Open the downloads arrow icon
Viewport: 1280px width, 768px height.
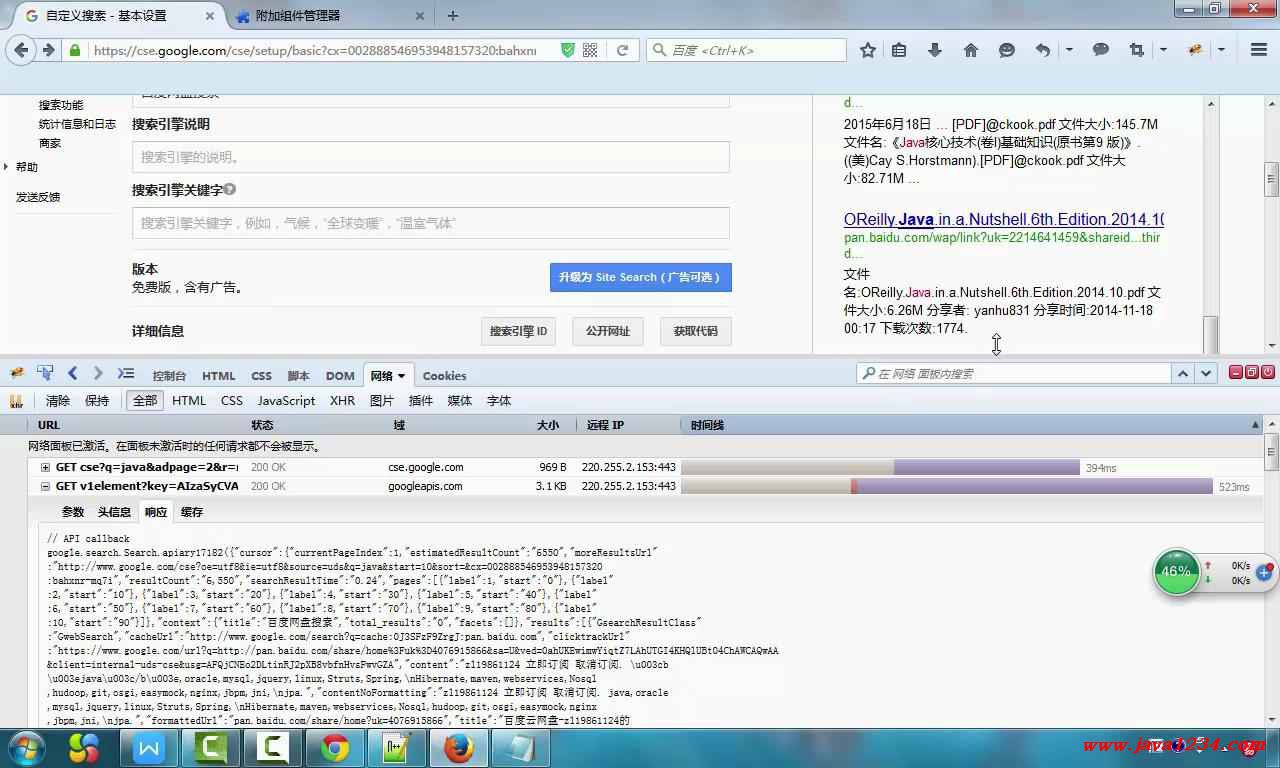tap(935, 50)
